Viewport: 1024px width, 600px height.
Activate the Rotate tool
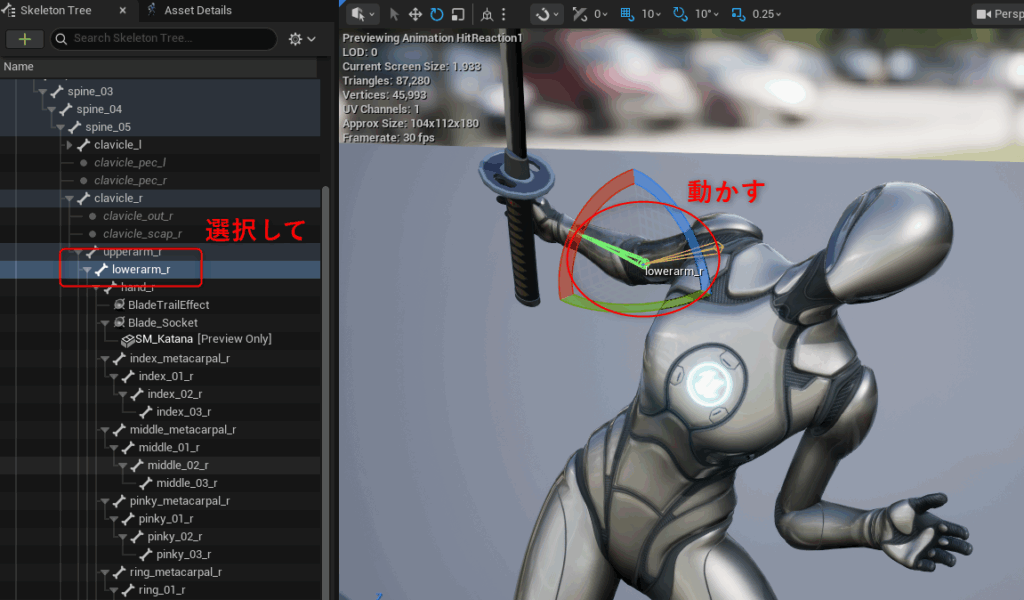coord(436,14)
